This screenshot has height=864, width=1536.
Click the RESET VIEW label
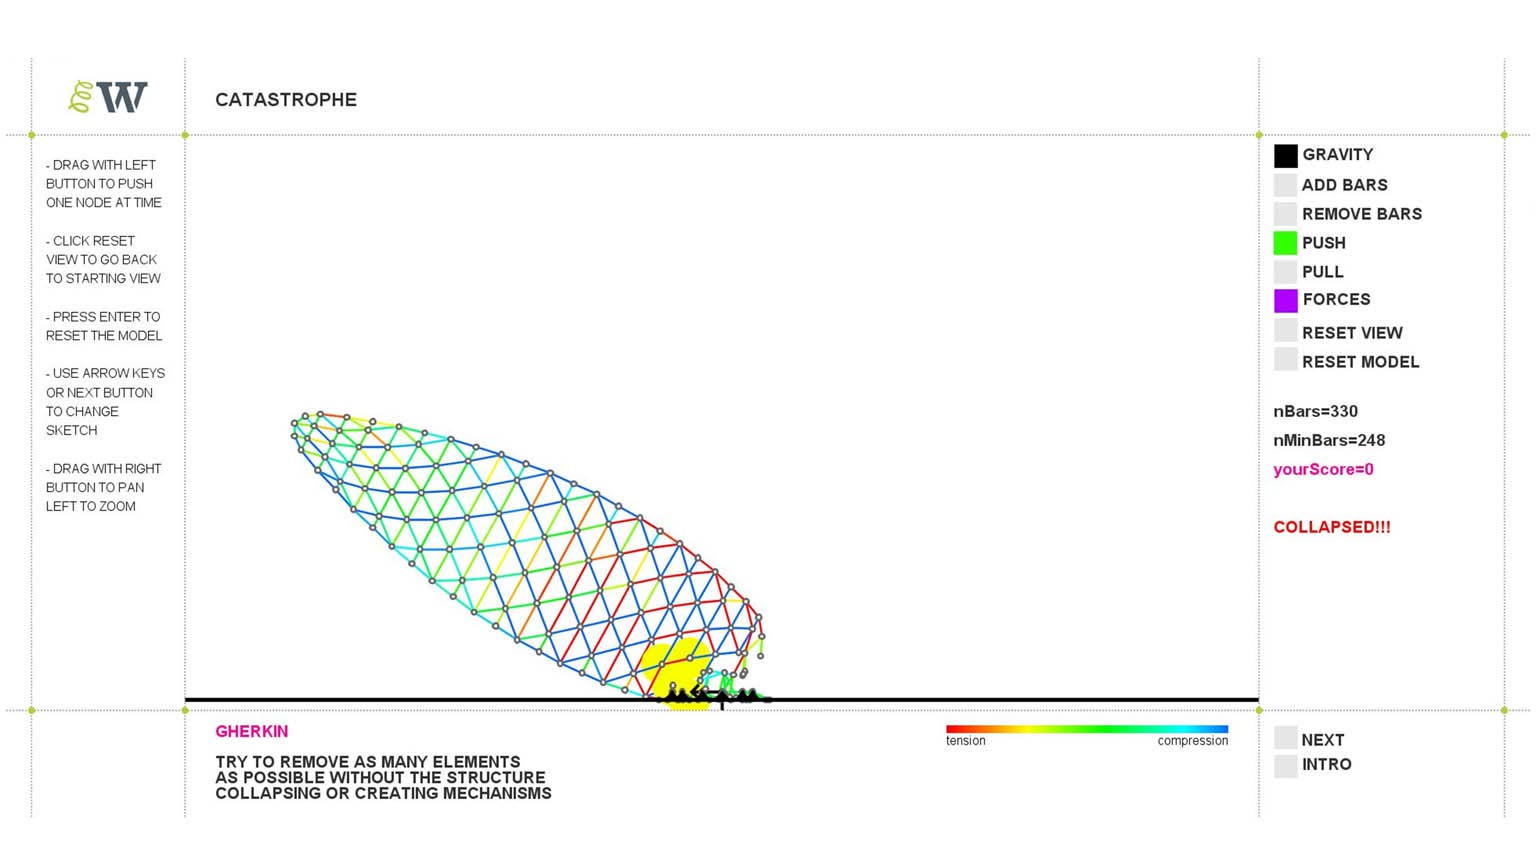(x=1352, y=333)
